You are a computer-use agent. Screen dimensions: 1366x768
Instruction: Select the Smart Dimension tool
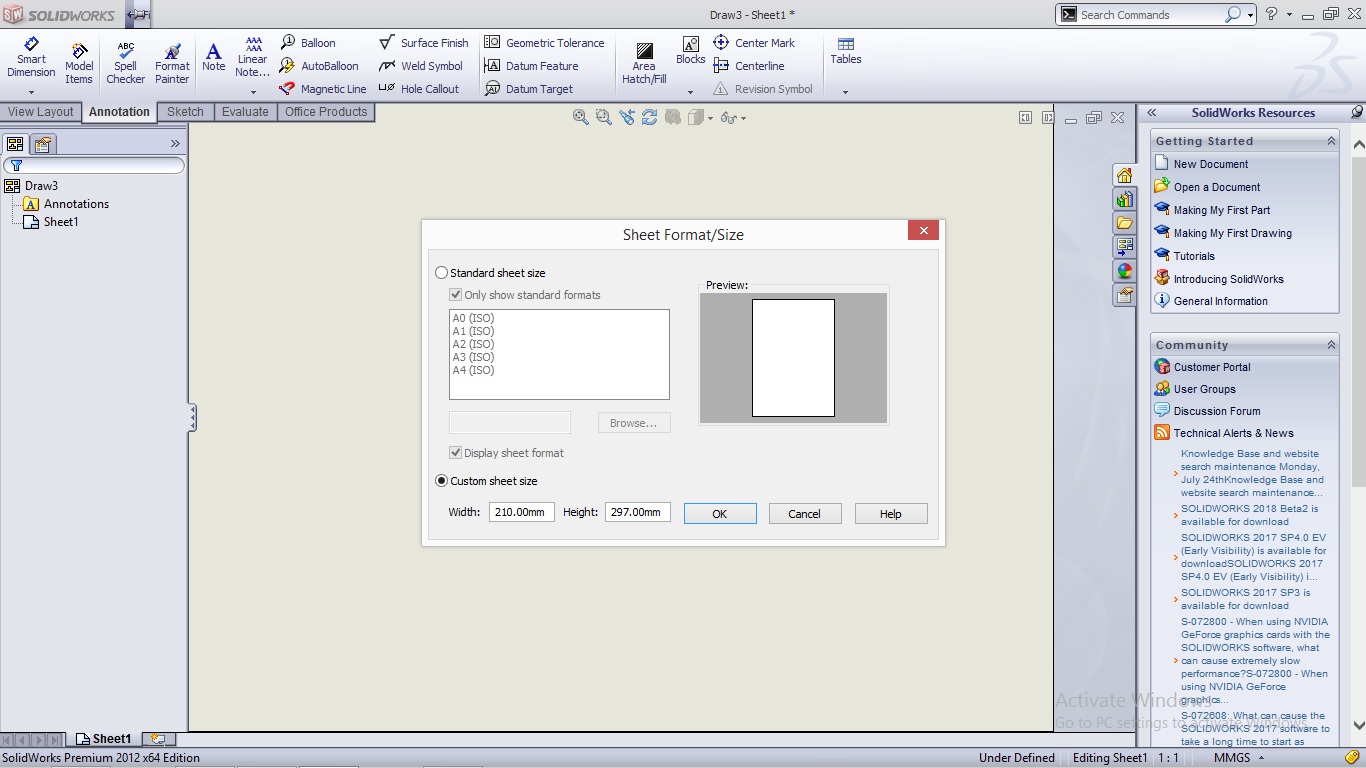30,60
